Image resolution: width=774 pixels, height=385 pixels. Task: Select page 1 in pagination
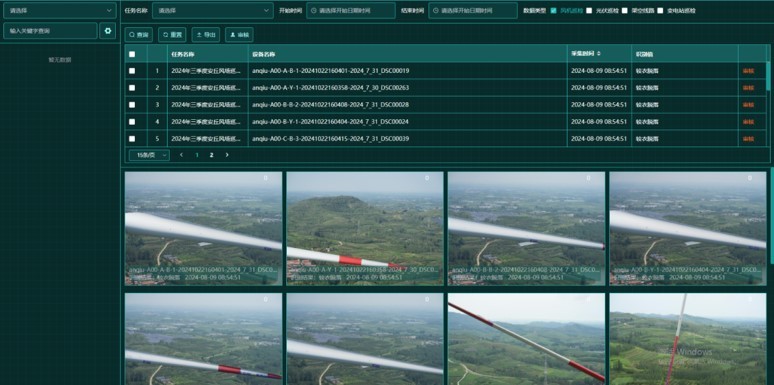pos(197,155)
